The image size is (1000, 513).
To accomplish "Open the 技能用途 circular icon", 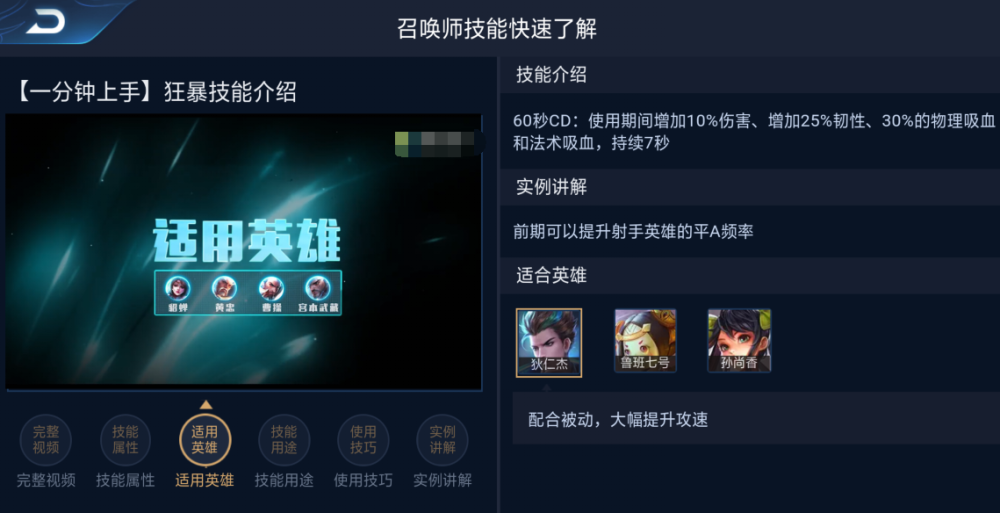I will [x=284, y=440].
